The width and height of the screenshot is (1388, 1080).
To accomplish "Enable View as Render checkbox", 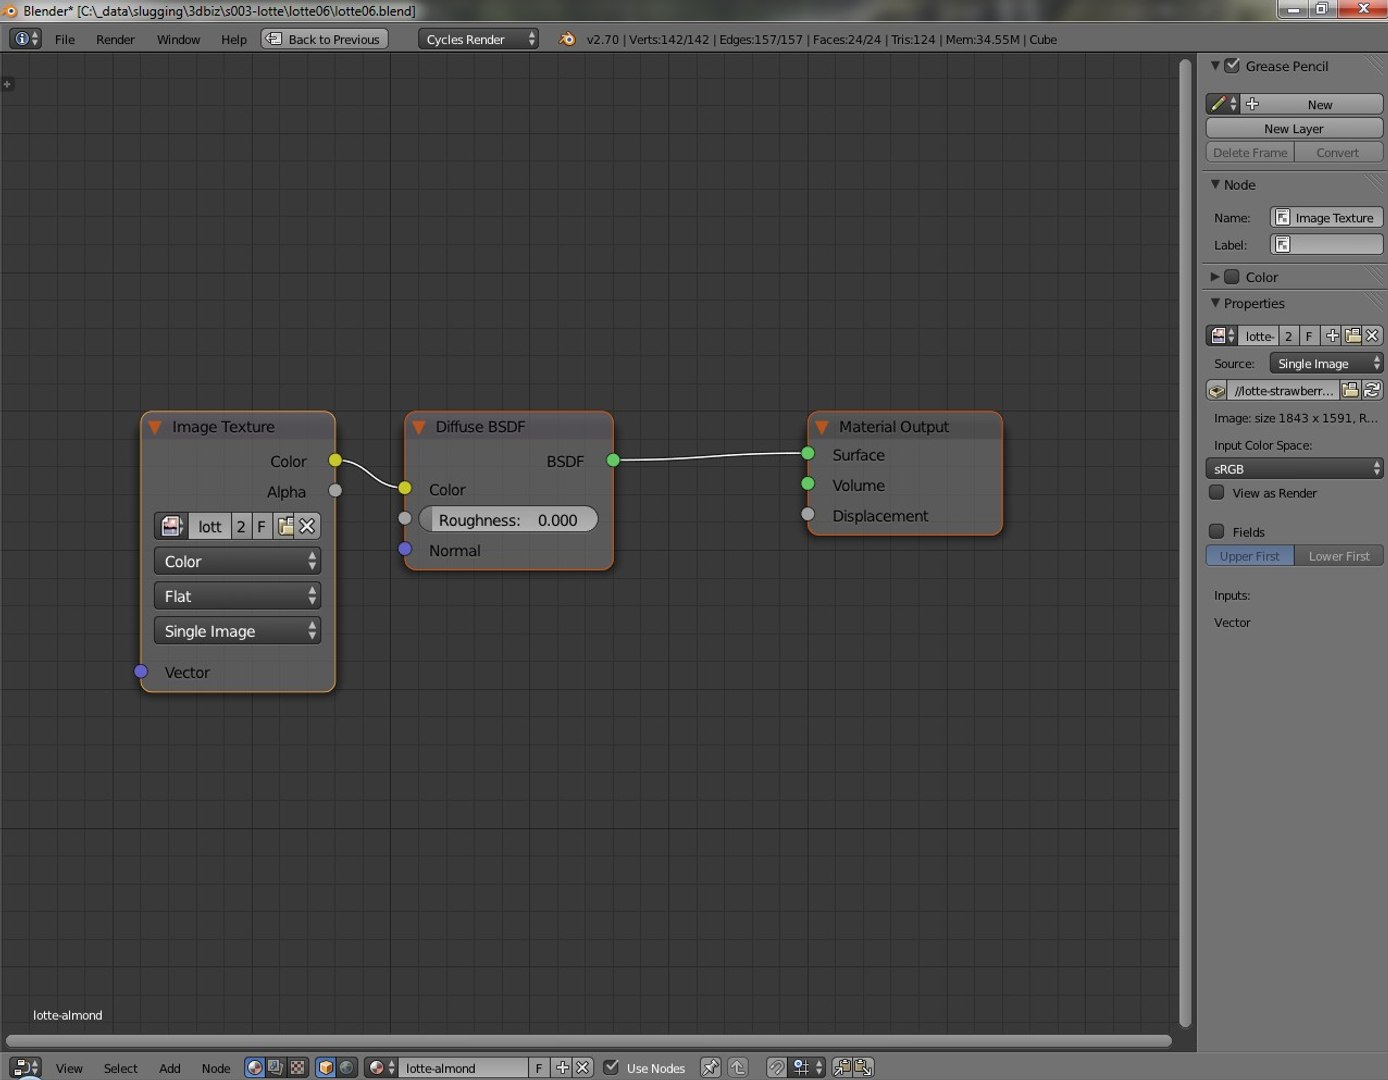I will pyautogui.click(x=1216, y=492).
